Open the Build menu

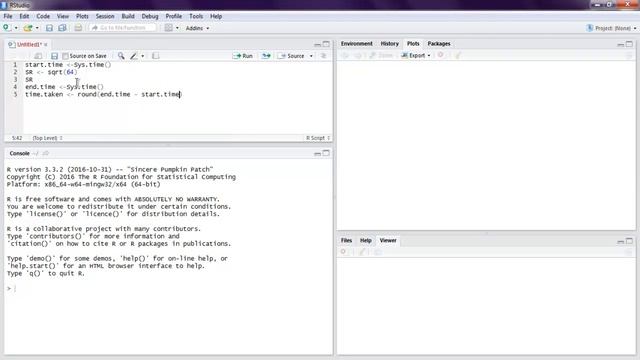(128, 16)
